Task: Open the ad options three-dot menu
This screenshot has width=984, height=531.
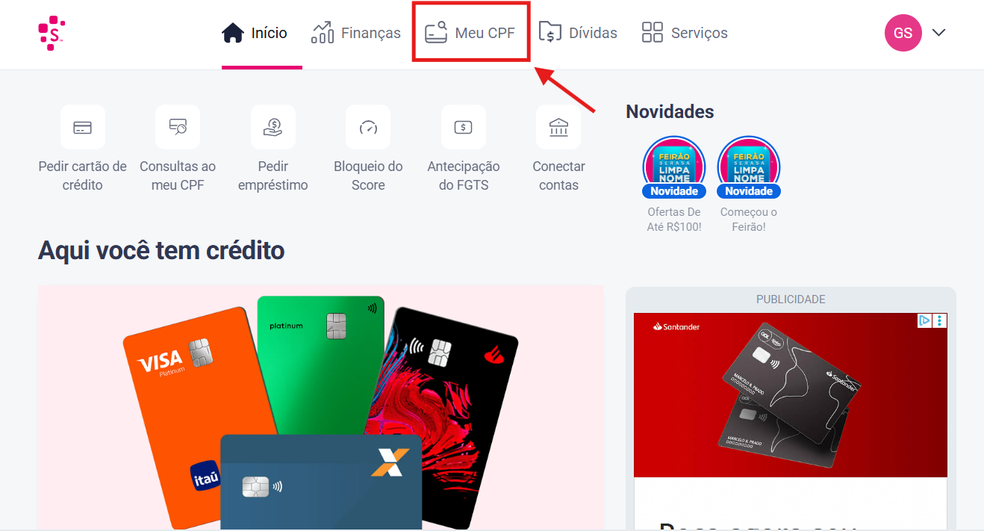Action: point(939,321)
